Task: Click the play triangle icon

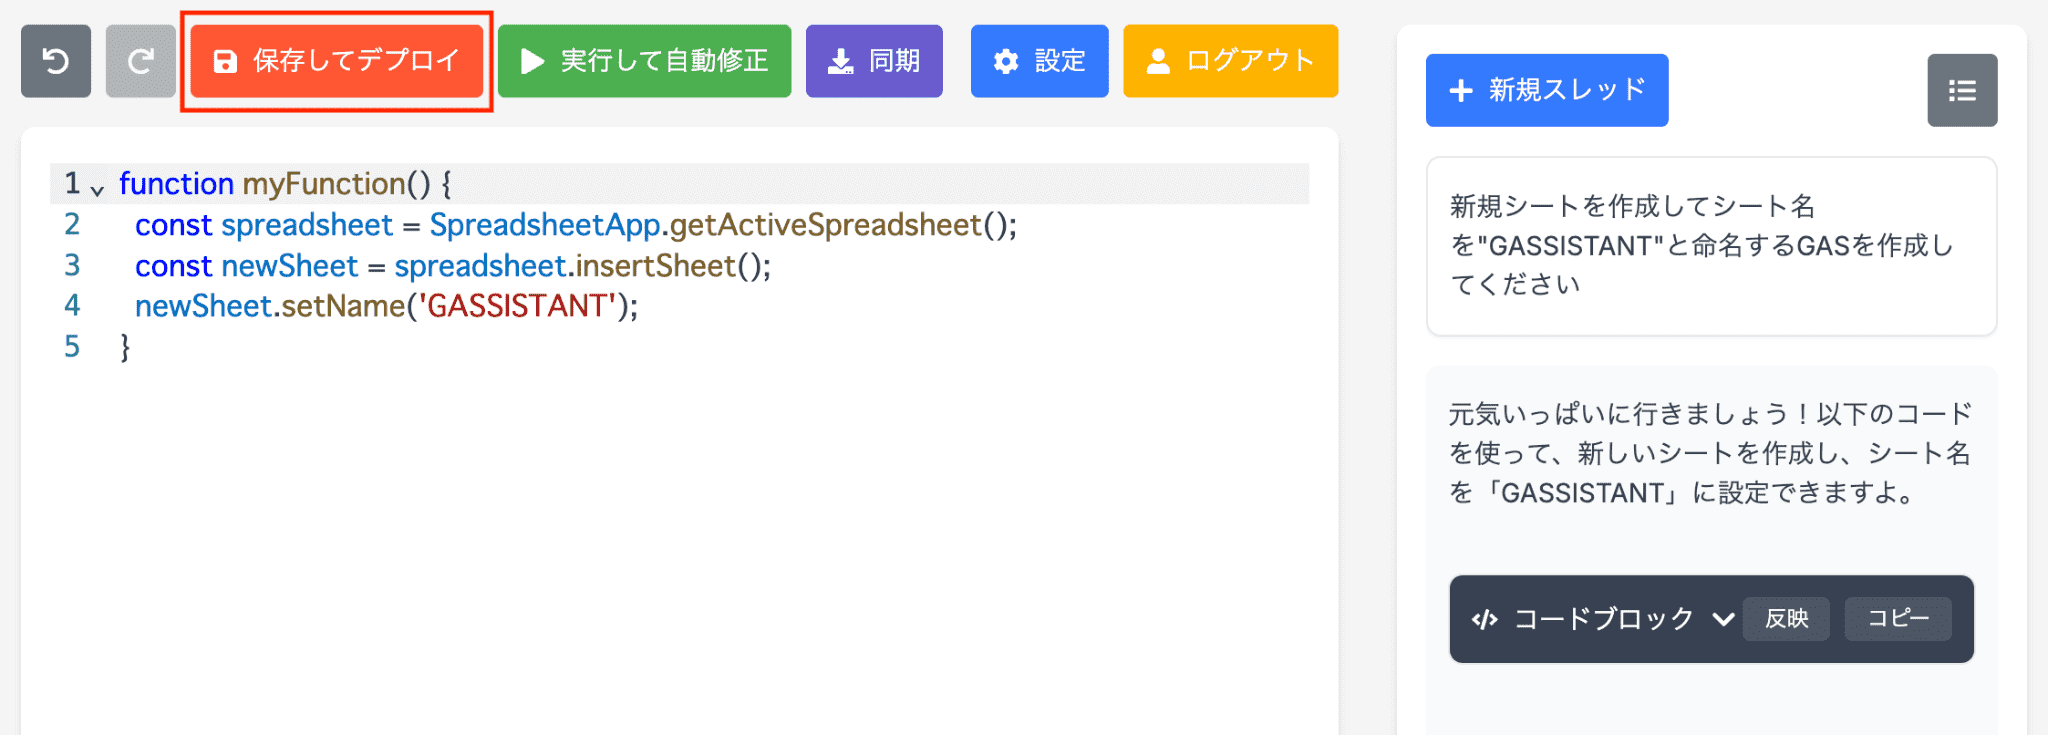Action: coord(533,61)
